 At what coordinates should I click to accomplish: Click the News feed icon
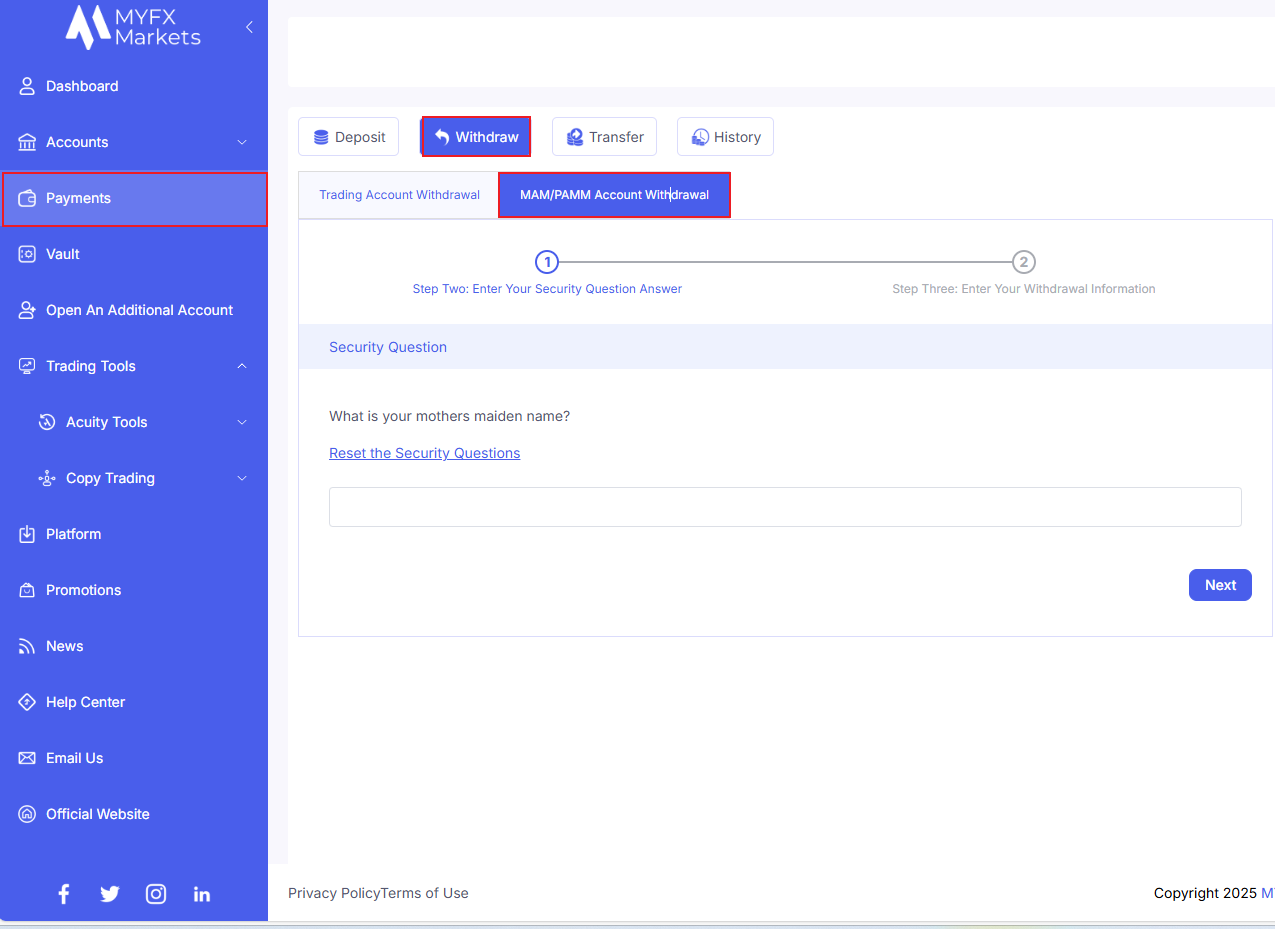(27, 646)
